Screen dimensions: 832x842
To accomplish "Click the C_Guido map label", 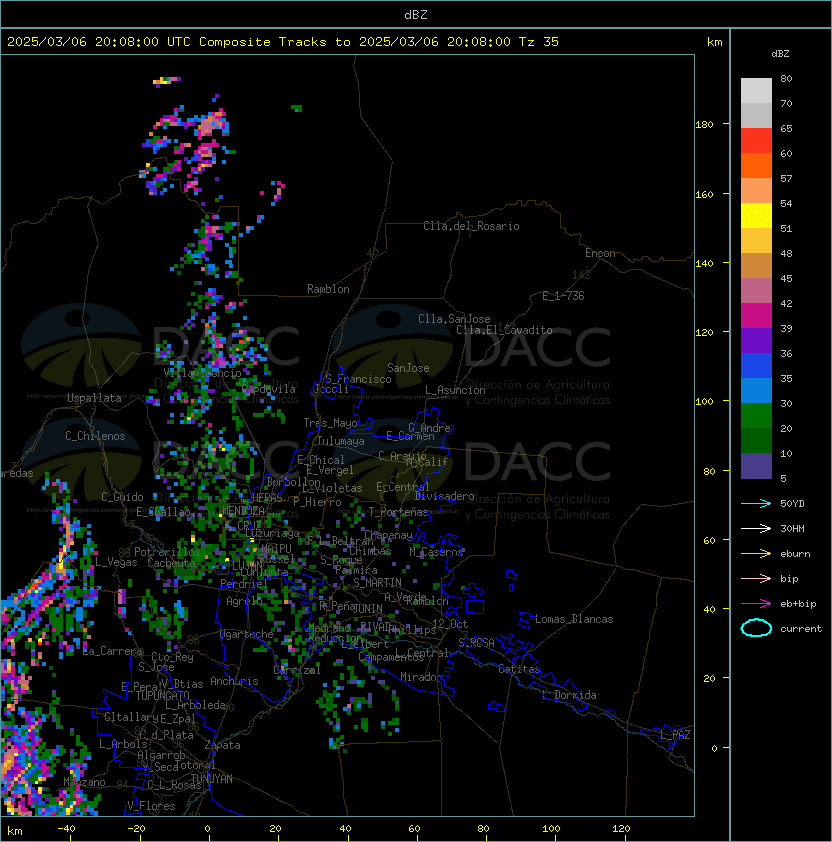I will (x=122, y=497).
